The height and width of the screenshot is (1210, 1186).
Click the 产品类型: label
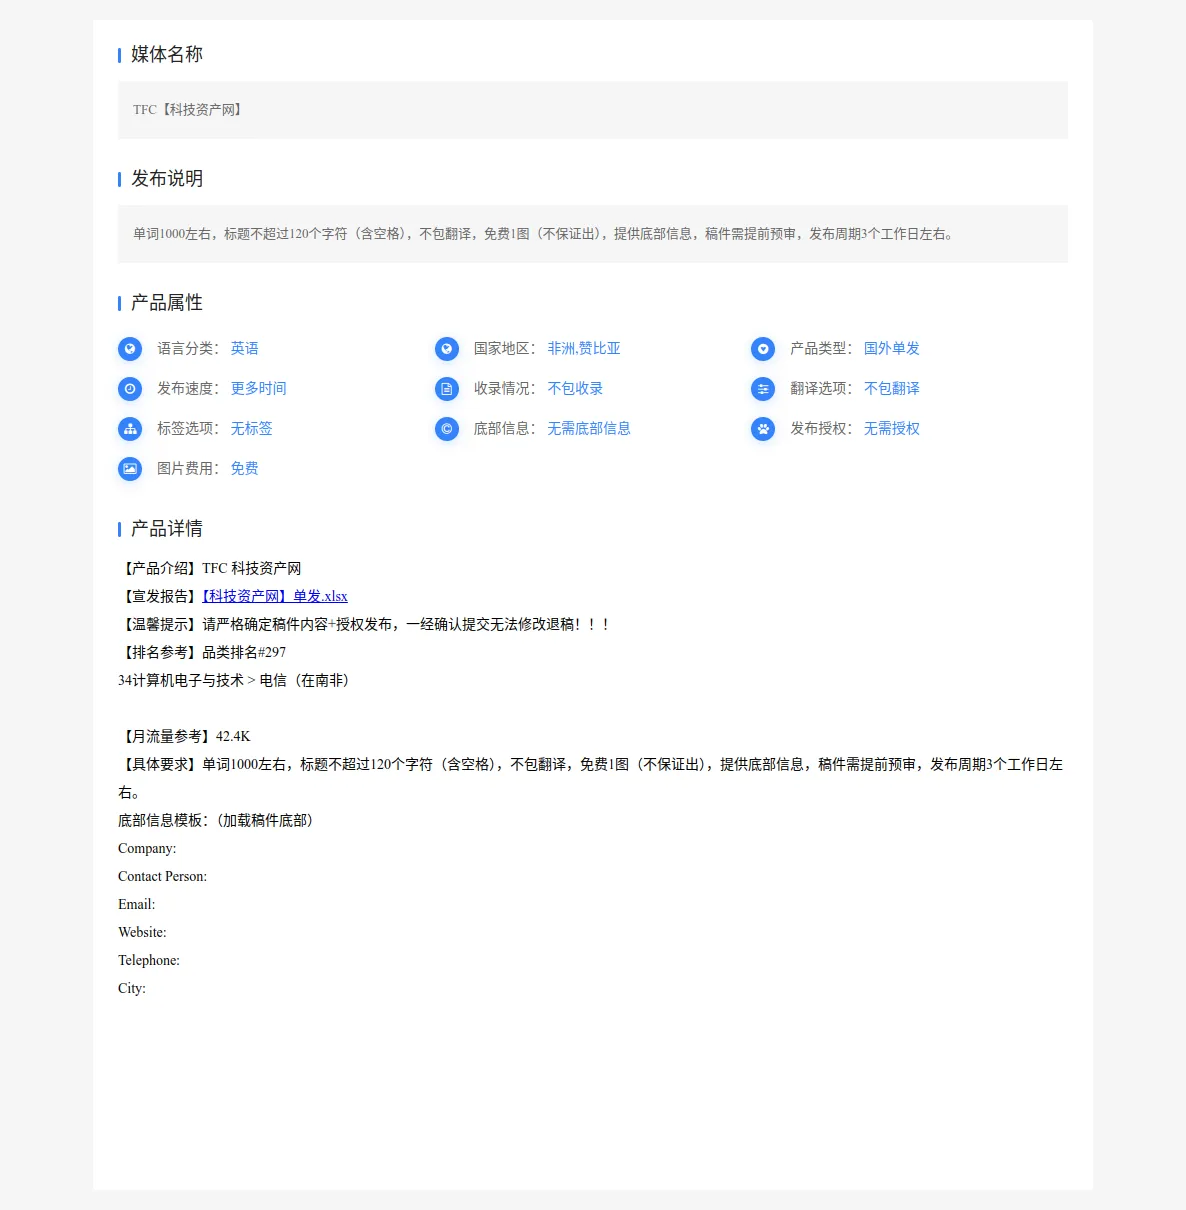coord(822,348)
